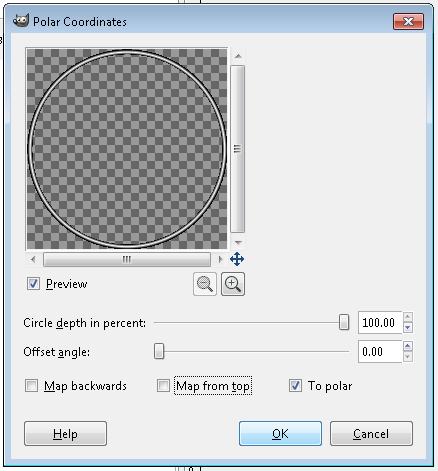Image resolution: width=438 pixels, height=471 pixels.
Task: Decrease Circle depth with down stepper arrow
Action: tap(408, 328)
